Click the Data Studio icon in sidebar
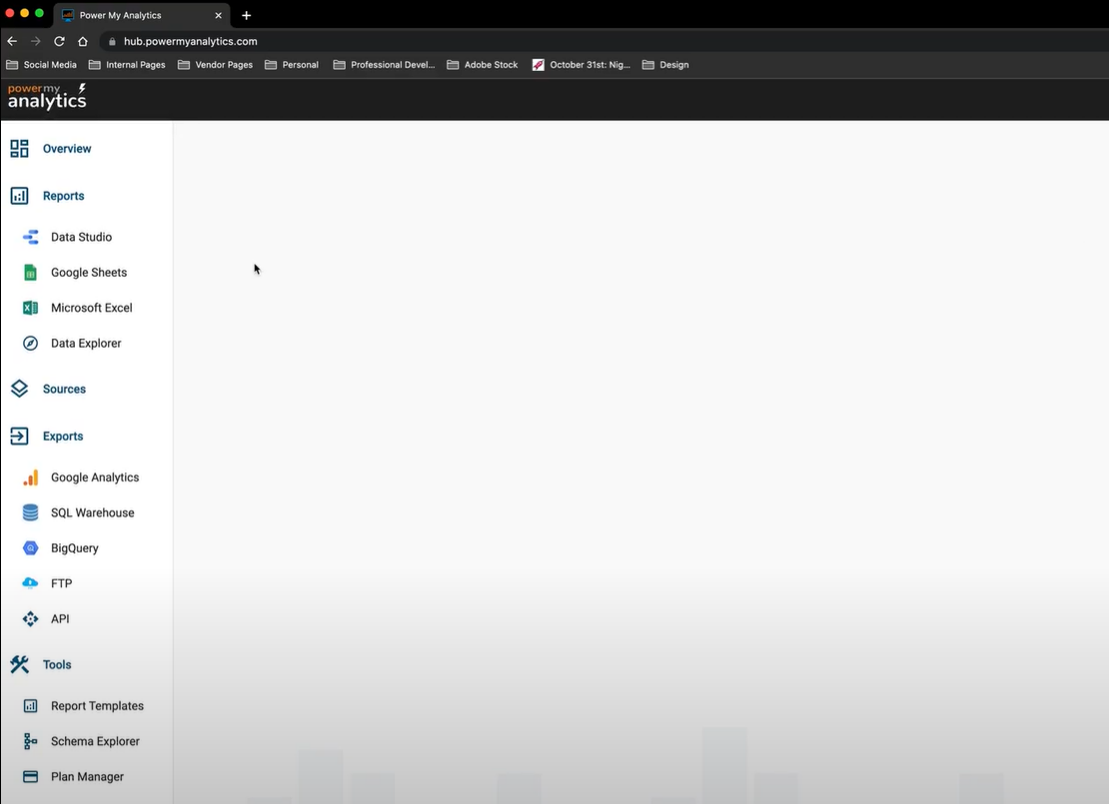1109x804 pixels. point(30,237)
